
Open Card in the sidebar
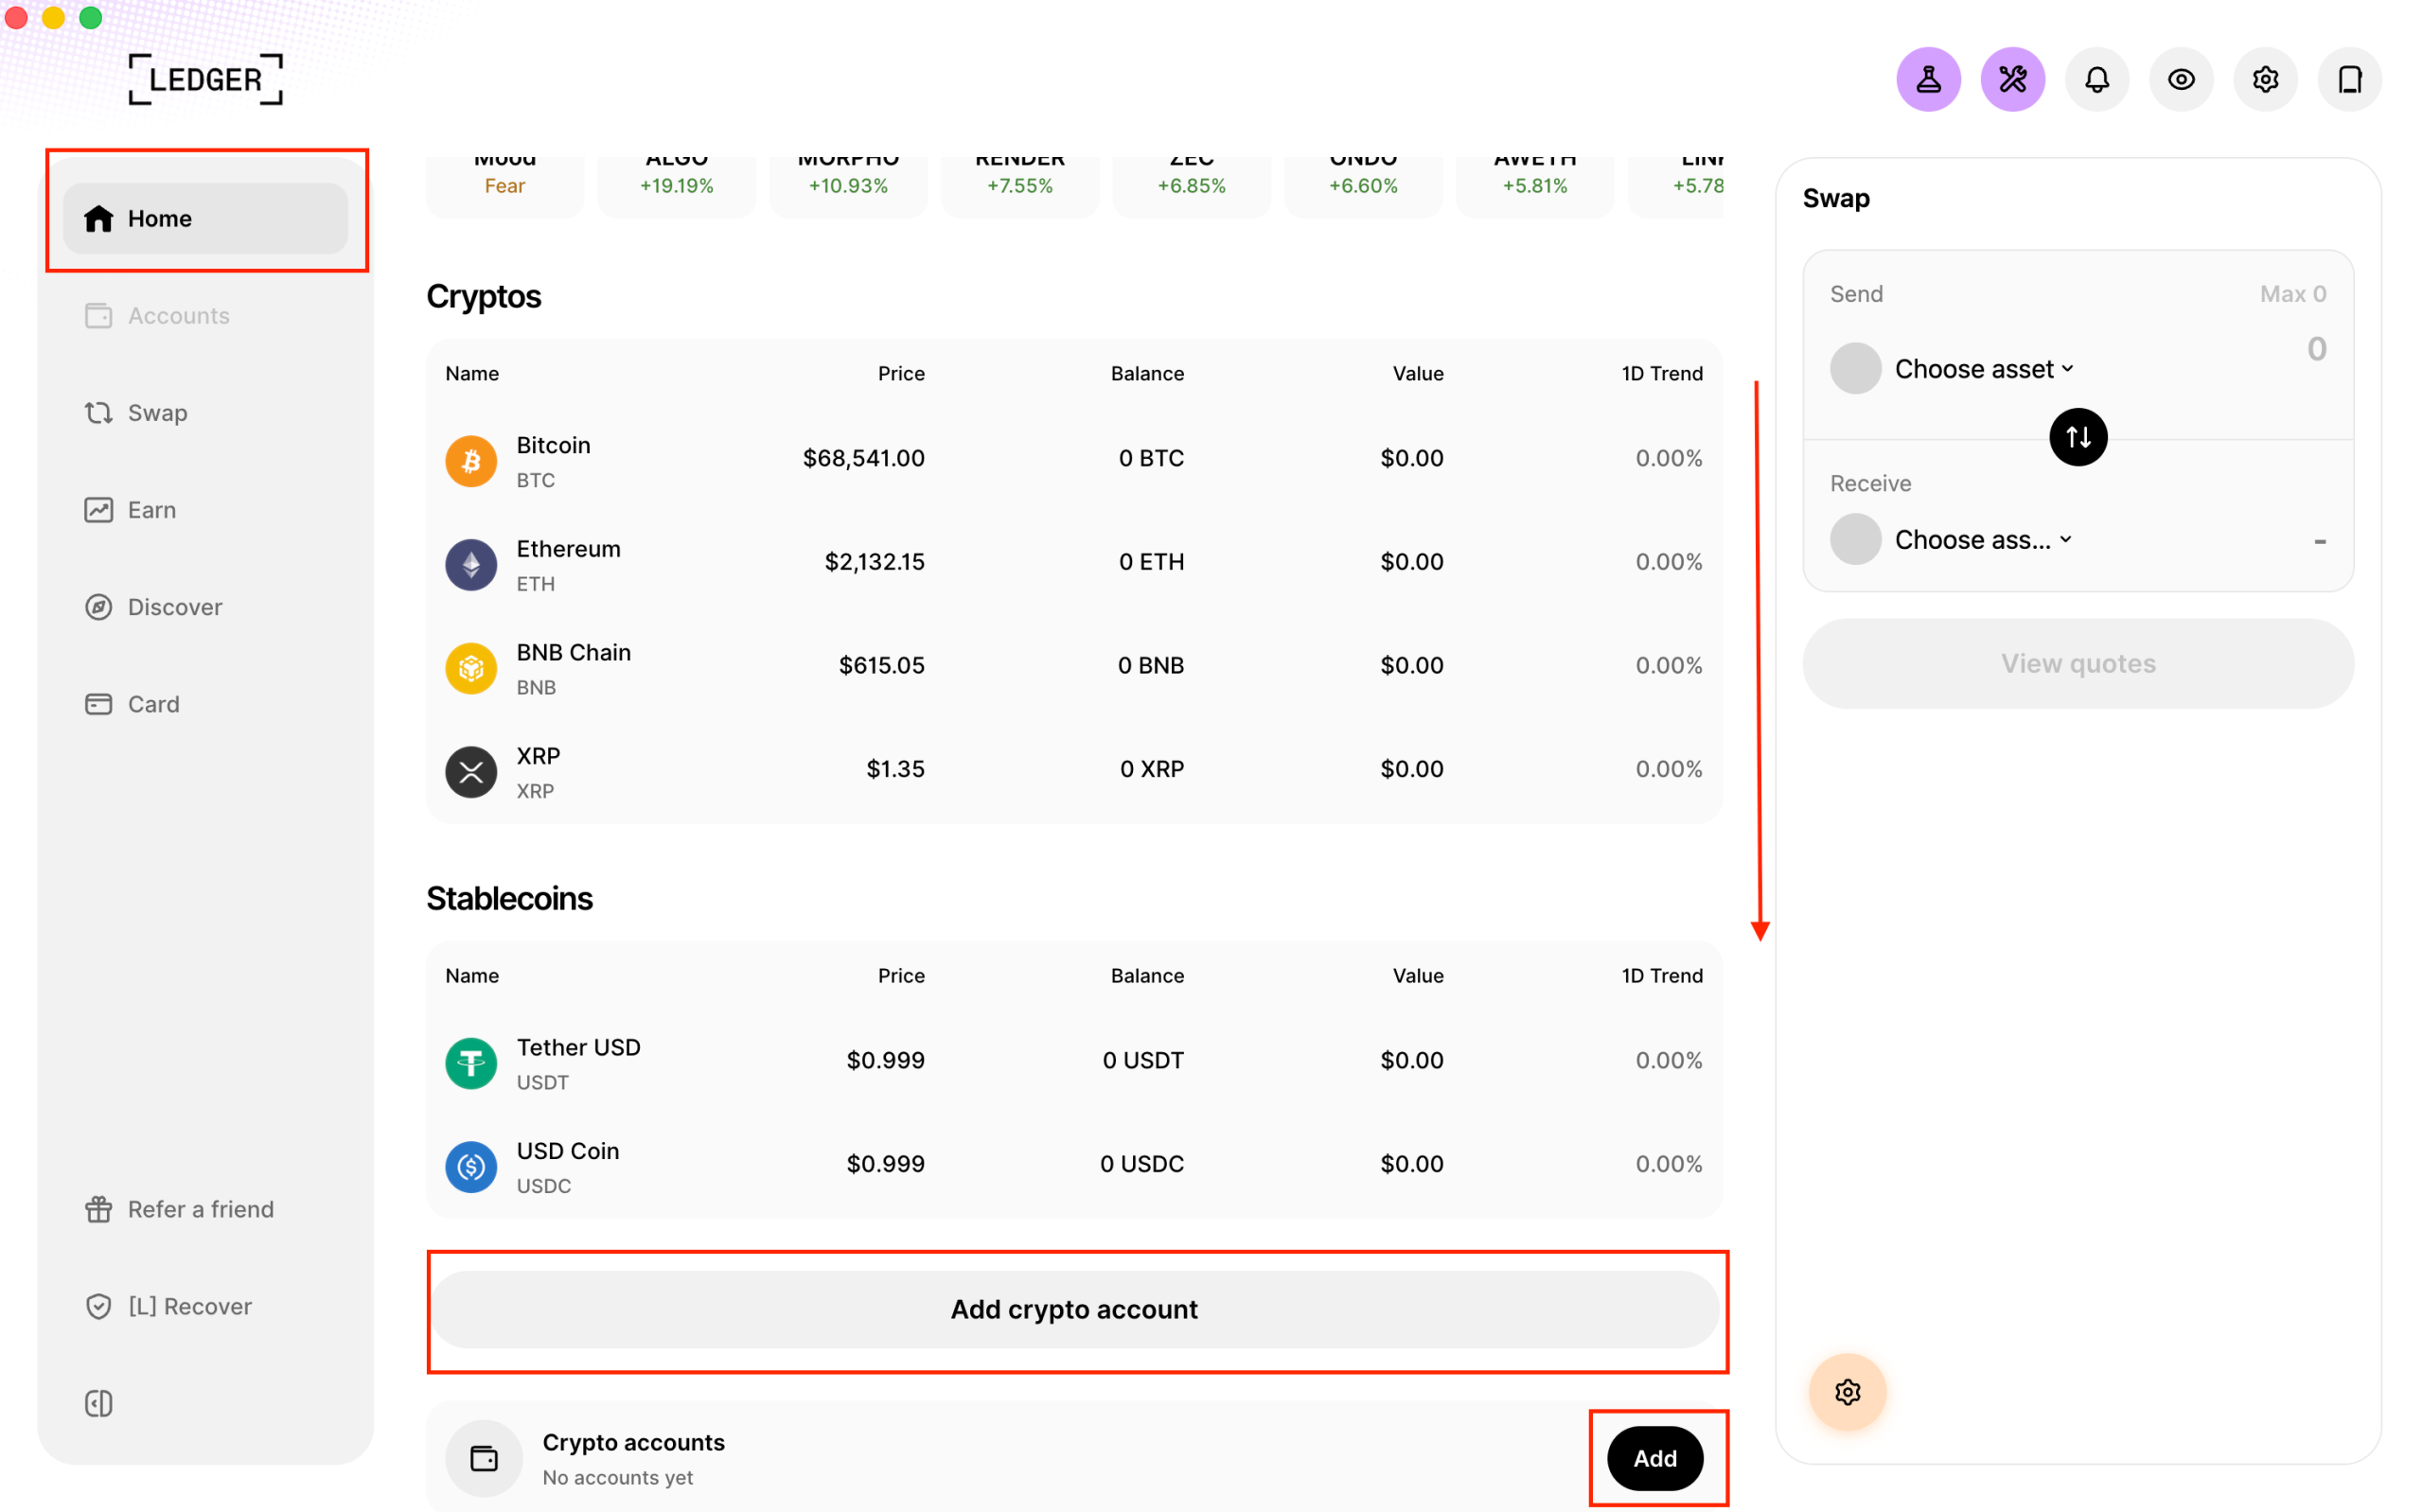coord(206,704)
